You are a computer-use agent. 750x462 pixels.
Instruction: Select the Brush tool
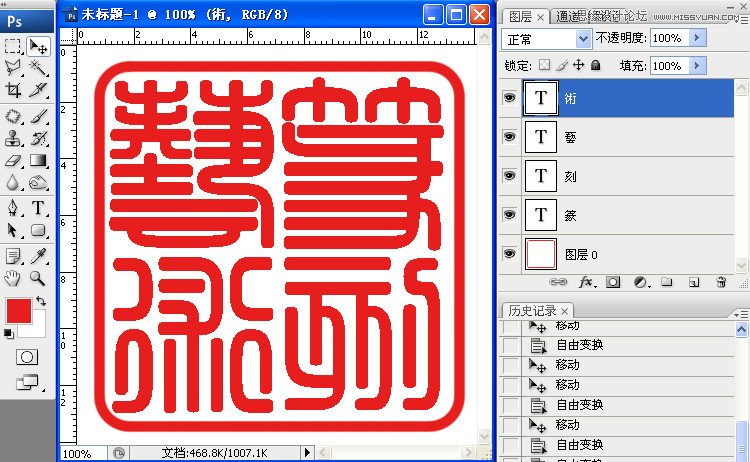click(x=38, y=116)
